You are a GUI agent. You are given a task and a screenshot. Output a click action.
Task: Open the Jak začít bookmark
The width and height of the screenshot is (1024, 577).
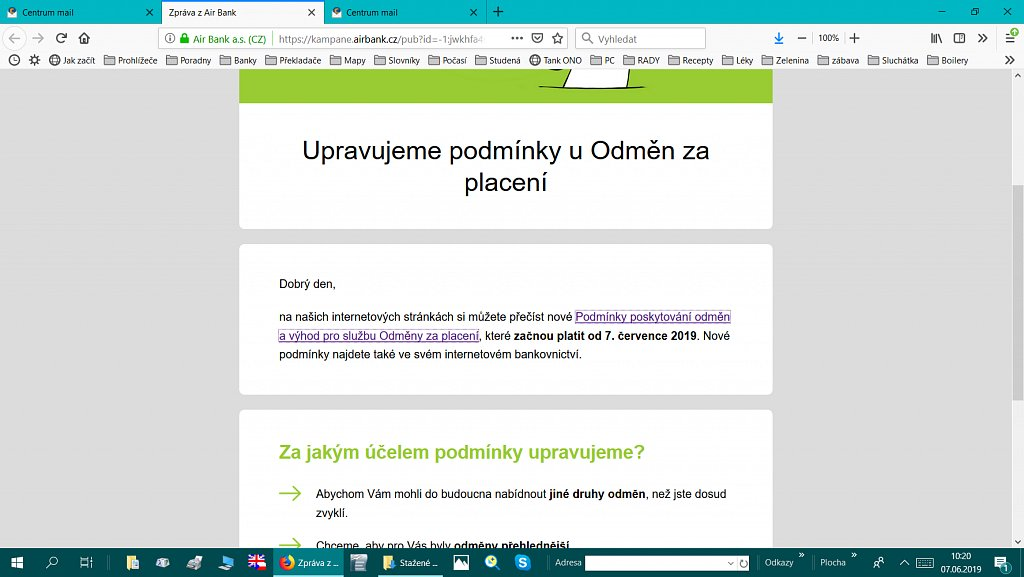click(x=72, y=60)
